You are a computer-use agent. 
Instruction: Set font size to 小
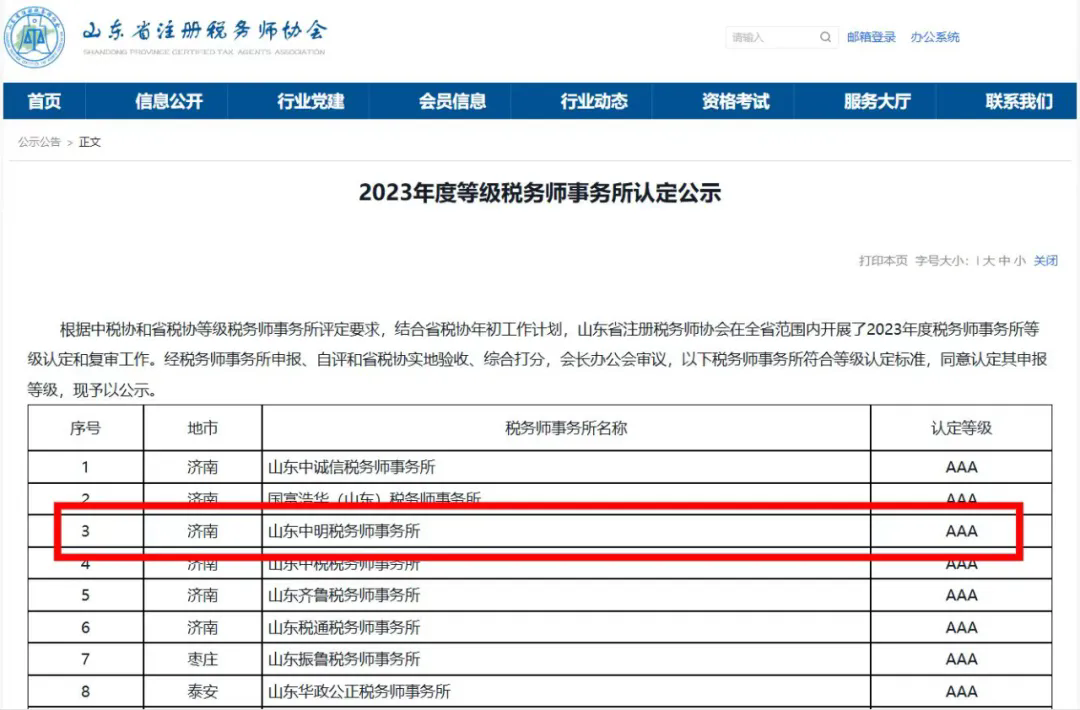tap(1020, 260)
